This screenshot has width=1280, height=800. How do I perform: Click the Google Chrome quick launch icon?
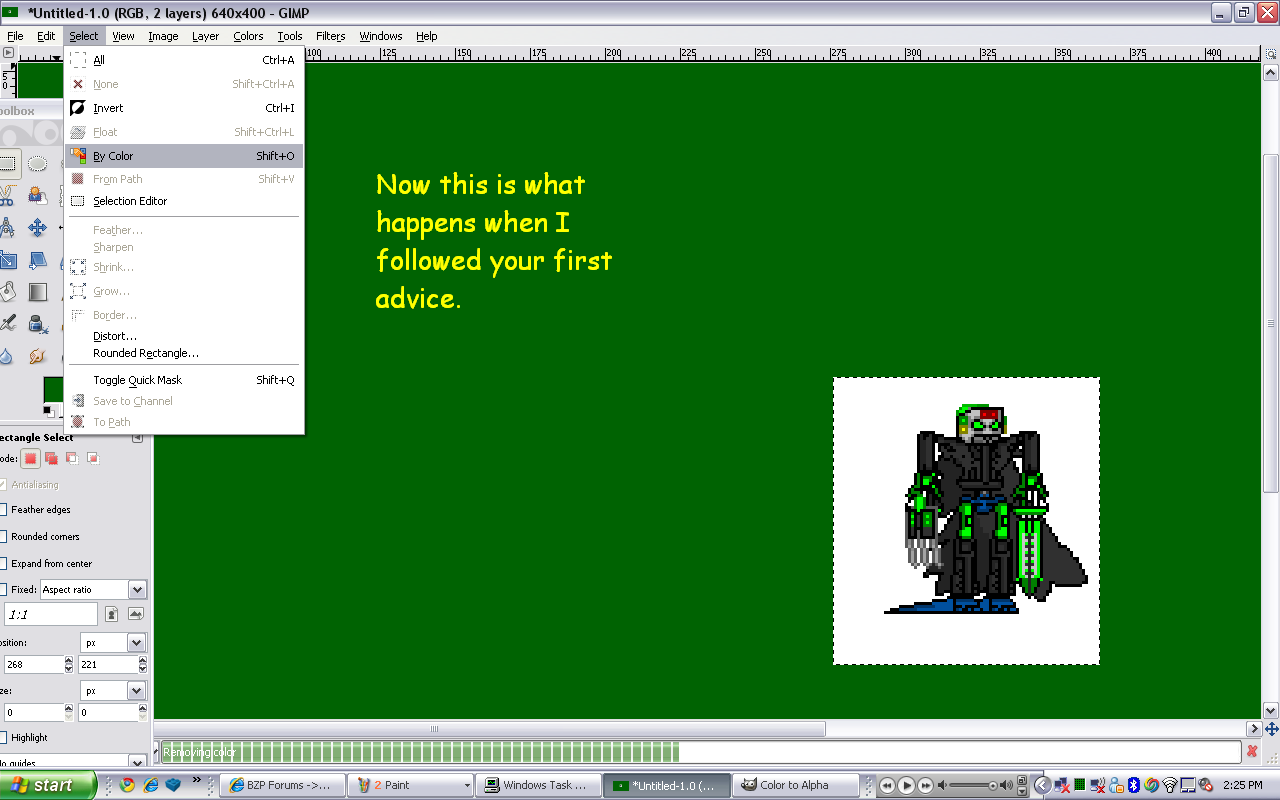click(x=127, y=785)
